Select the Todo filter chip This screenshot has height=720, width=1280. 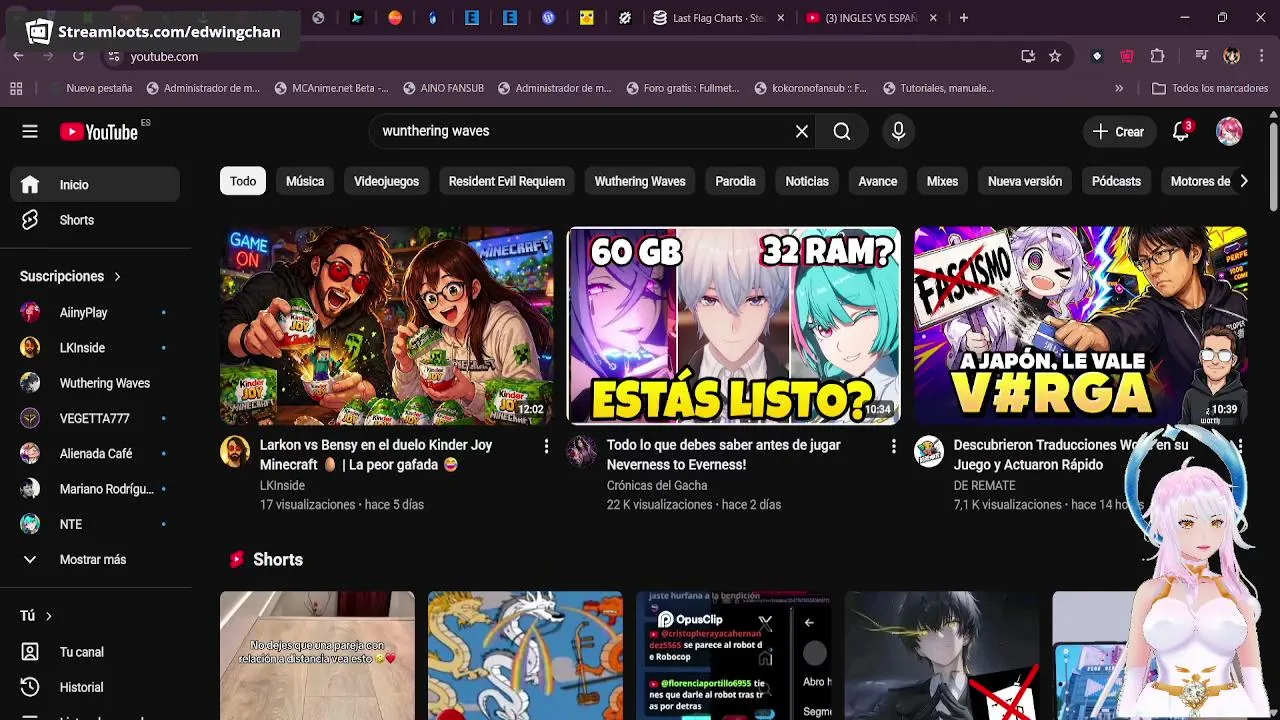(243, 181)
